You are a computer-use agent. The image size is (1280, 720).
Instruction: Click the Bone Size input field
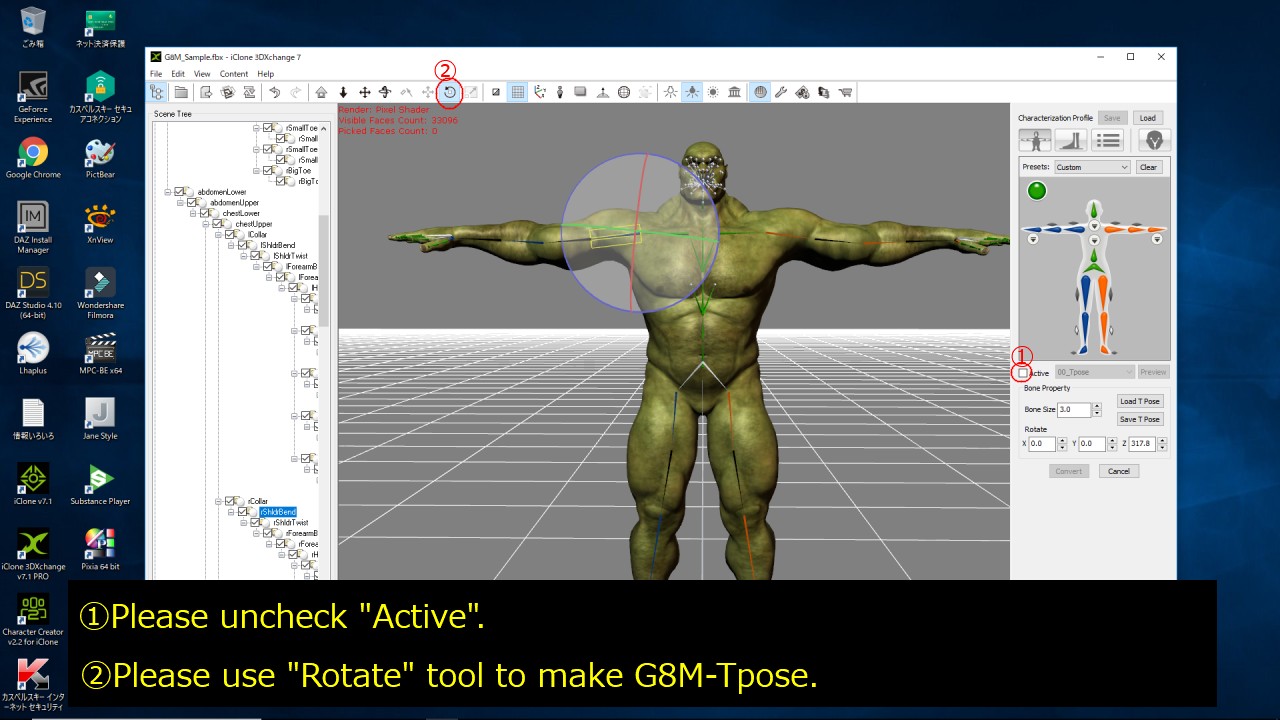click(x=1072, y=410)
